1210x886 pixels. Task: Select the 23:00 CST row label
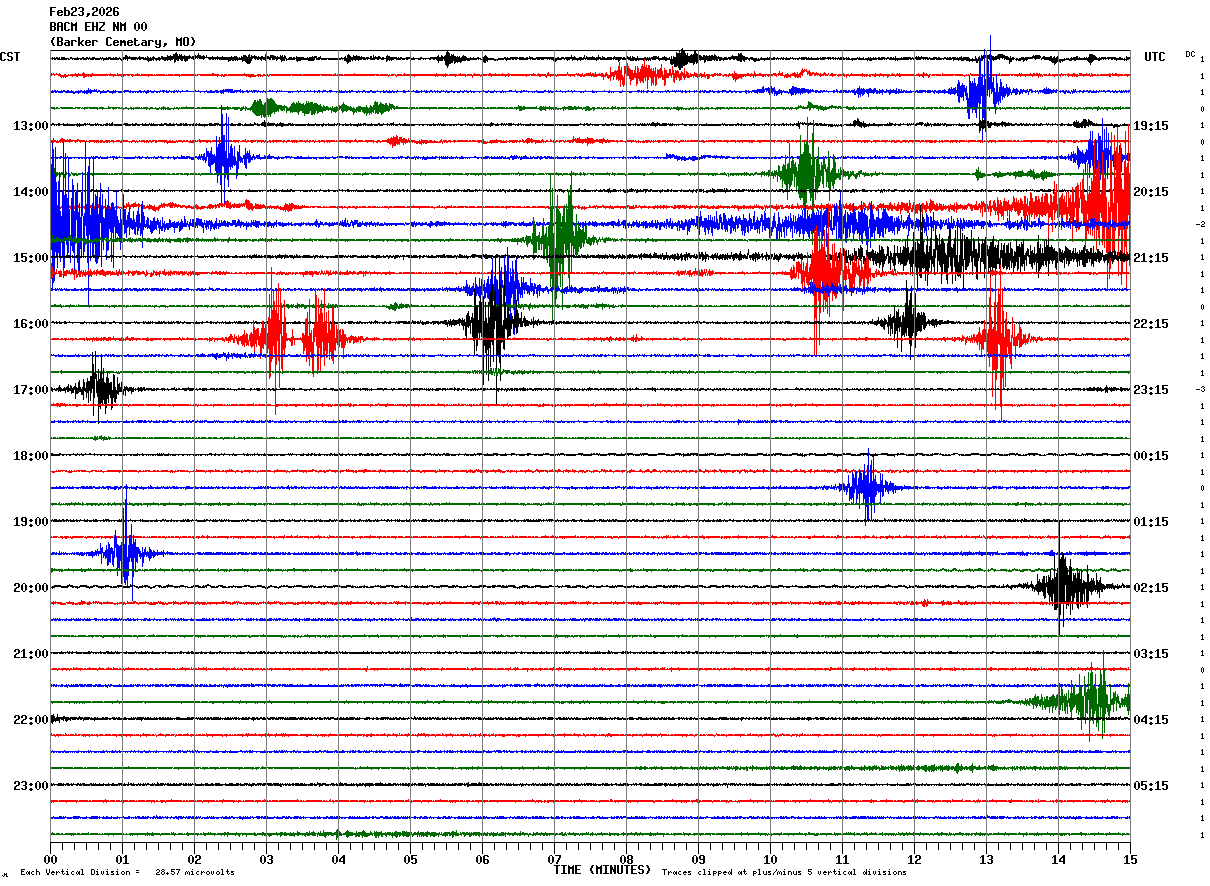coord(30,786)
